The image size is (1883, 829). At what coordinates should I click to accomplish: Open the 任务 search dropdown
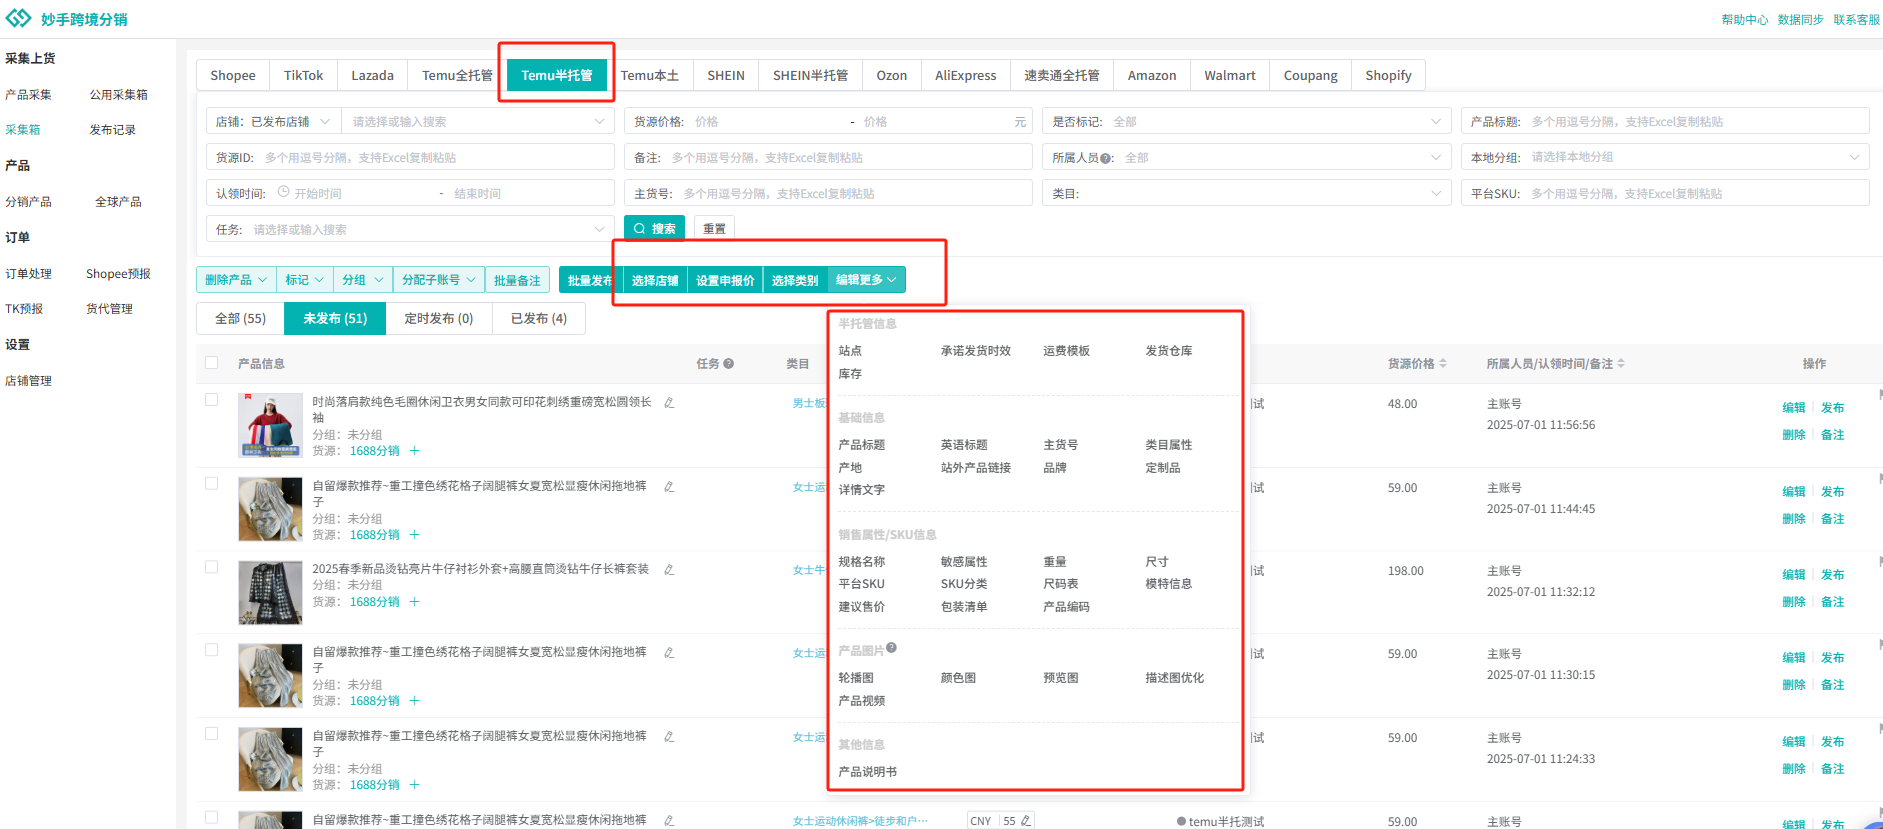pyautogui.click(x=410, y=230)
